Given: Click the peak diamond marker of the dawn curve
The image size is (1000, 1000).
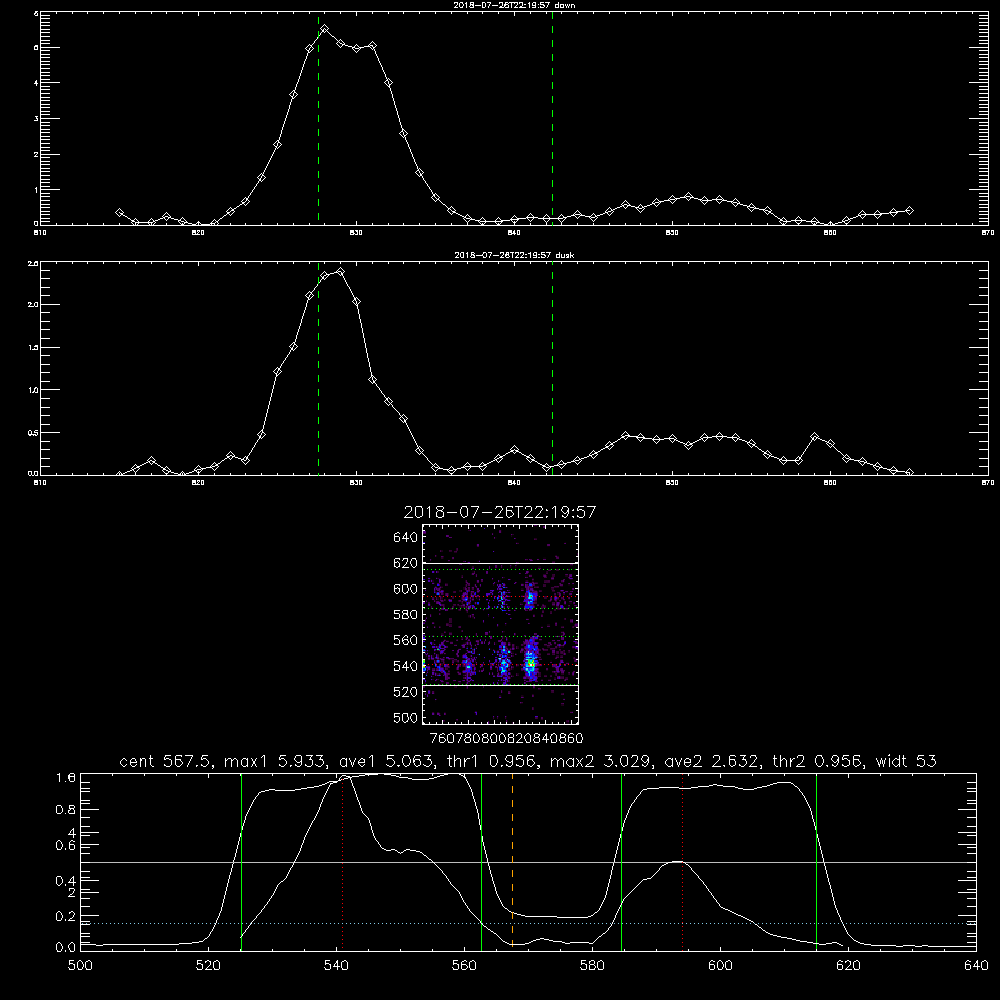Looking at the screenshot, I should (325, 29).
